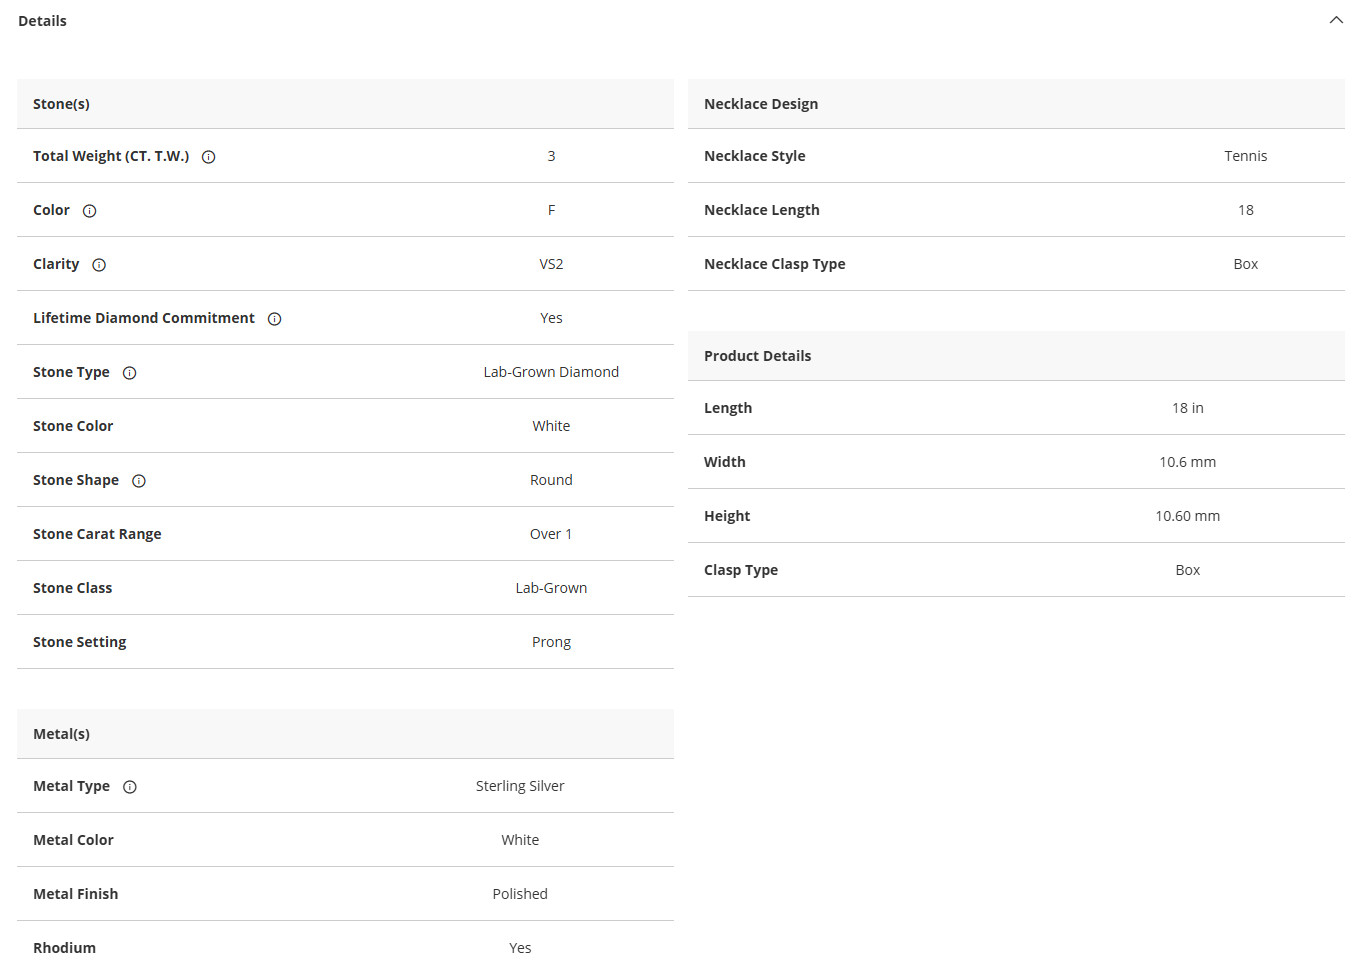Click info icon next to Total Weight
Image resolution: width=1361 pixels, height=972 pixels.
coord(208,157)
